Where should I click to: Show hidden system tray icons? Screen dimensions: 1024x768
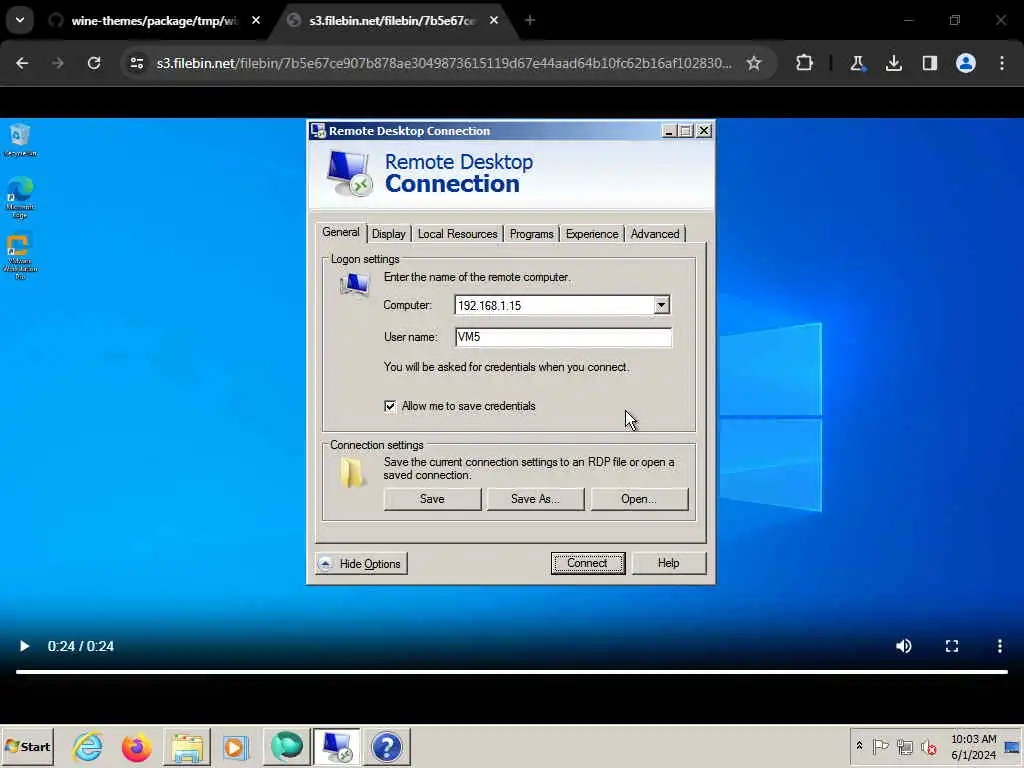(x=859, y=746)
